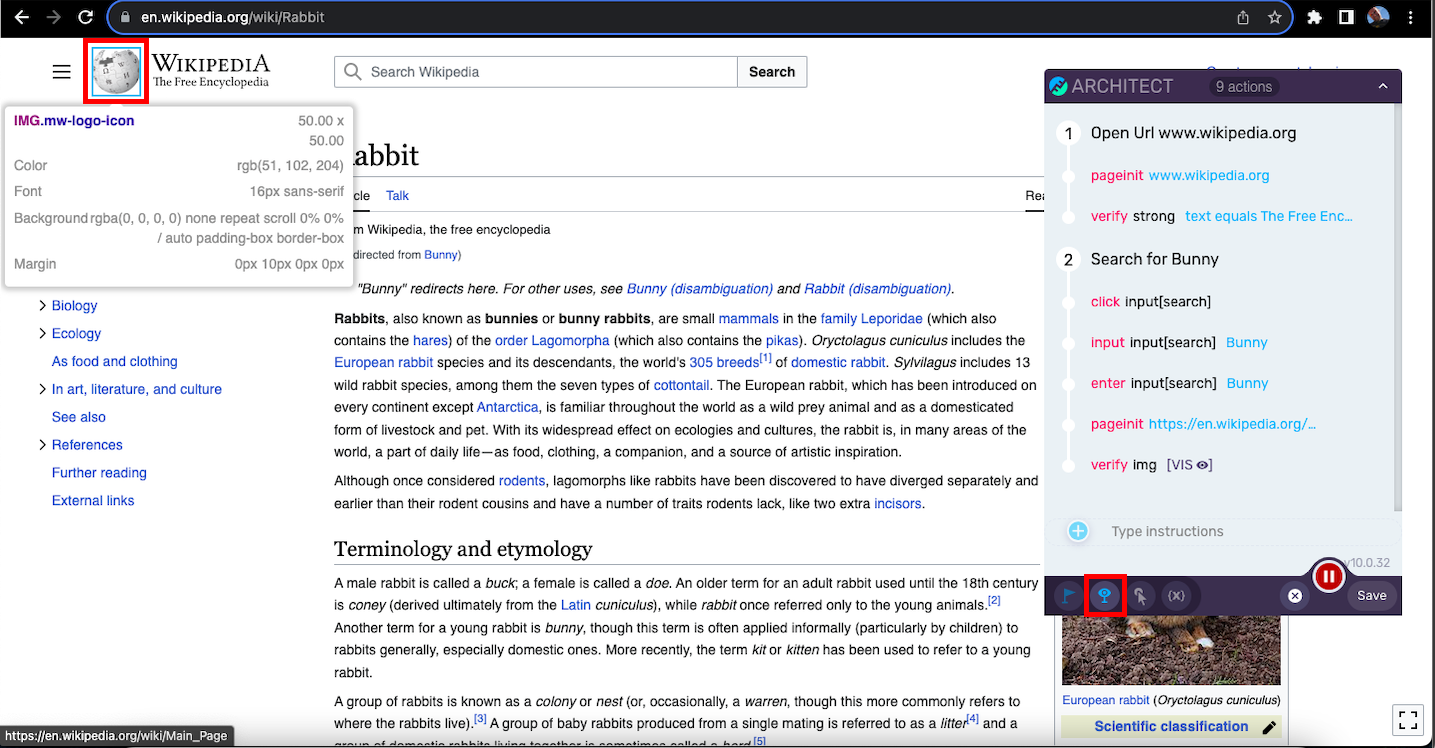Expand the Ecology contents section

pos(43,334)
